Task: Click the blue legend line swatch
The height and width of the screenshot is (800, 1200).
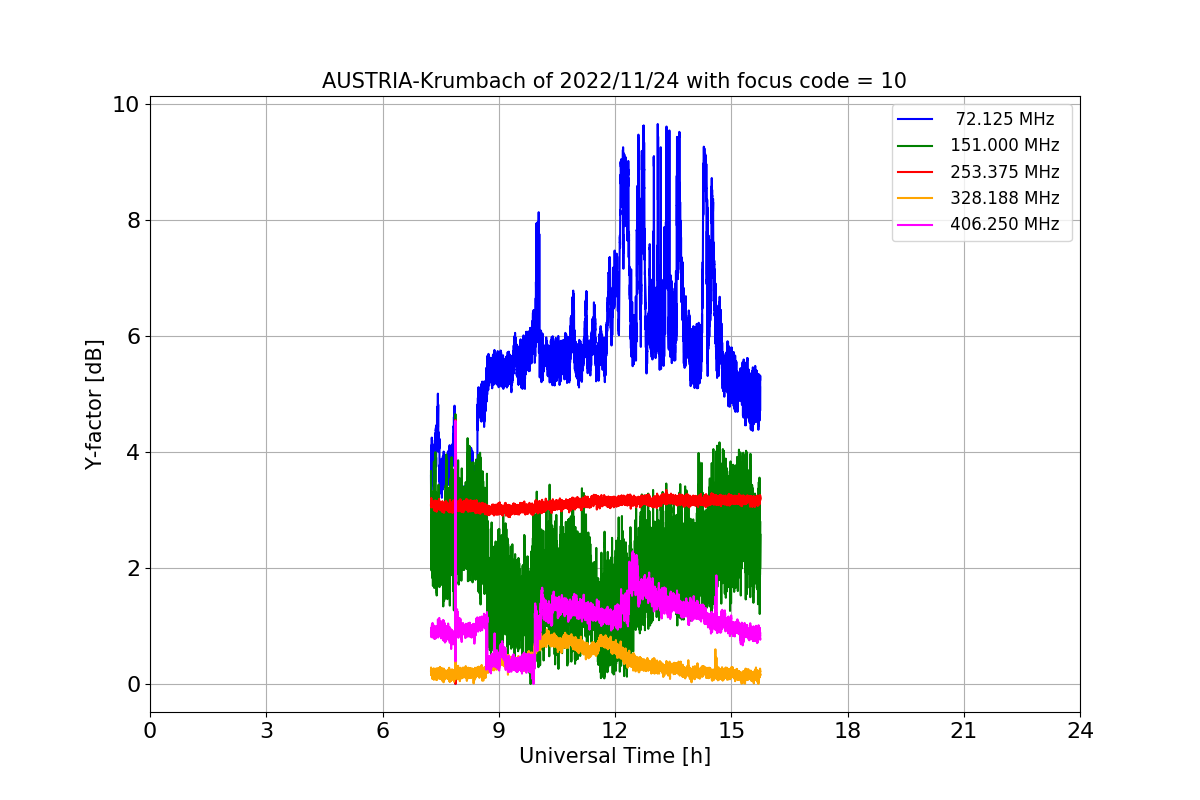Action: (x=916, y=119)
